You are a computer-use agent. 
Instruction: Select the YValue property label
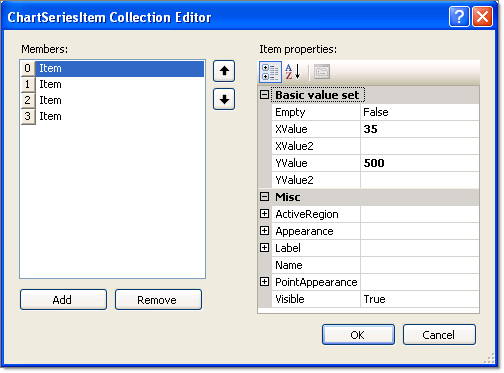tap(291, 163)
